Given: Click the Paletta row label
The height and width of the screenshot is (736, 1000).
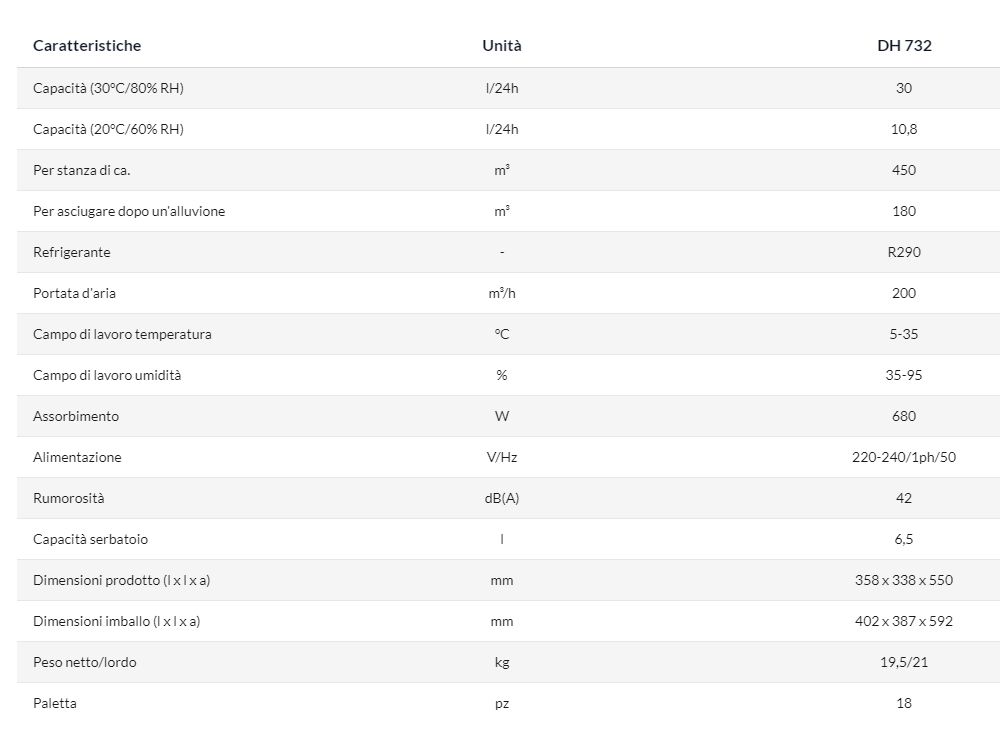Looking at the screenshot, I should point(55,703).
